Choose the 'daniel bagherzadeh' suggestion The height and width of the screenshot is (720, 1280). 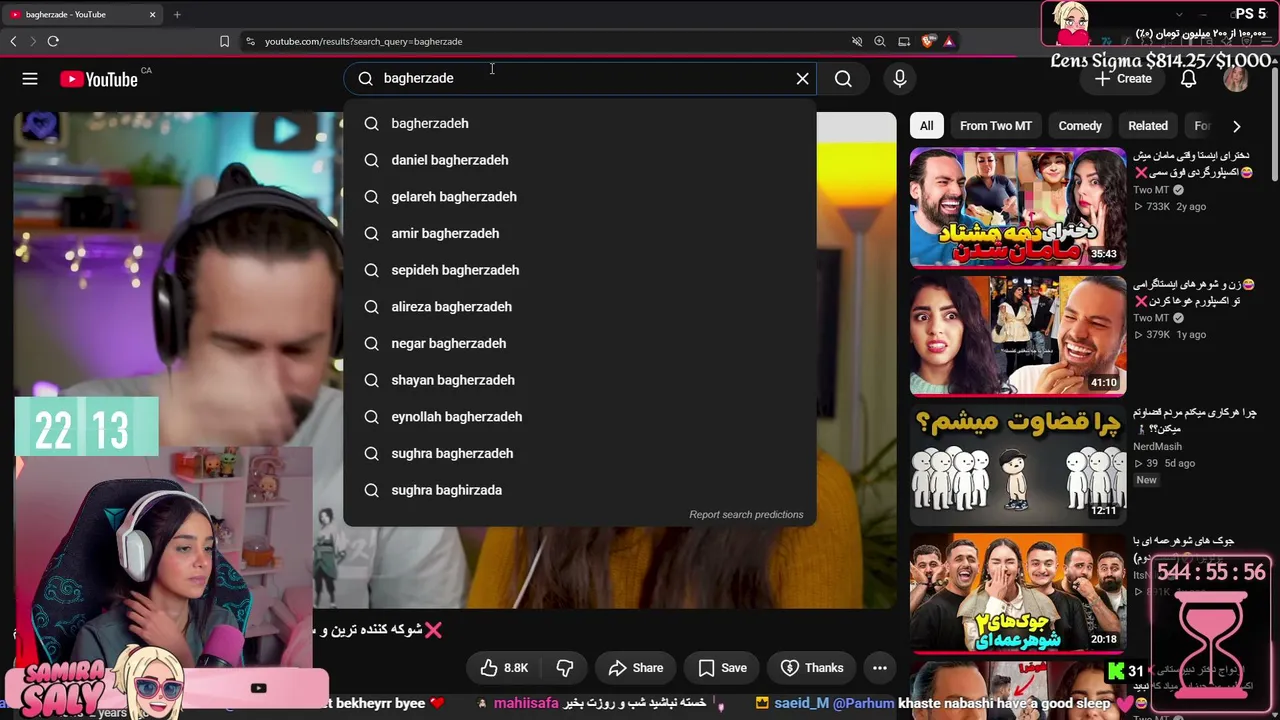point(580,160)
